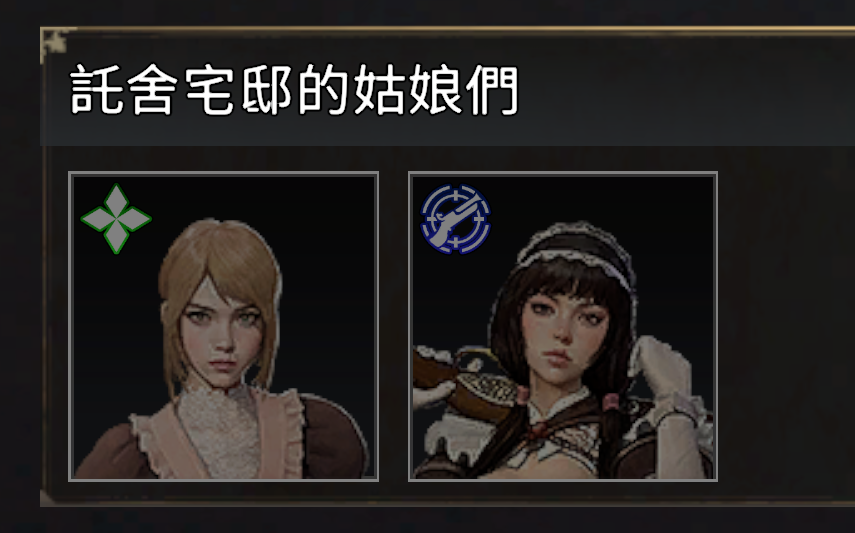Click the header bar right of the title
This screenshot has width=855, height=533.
pos(682,90)
